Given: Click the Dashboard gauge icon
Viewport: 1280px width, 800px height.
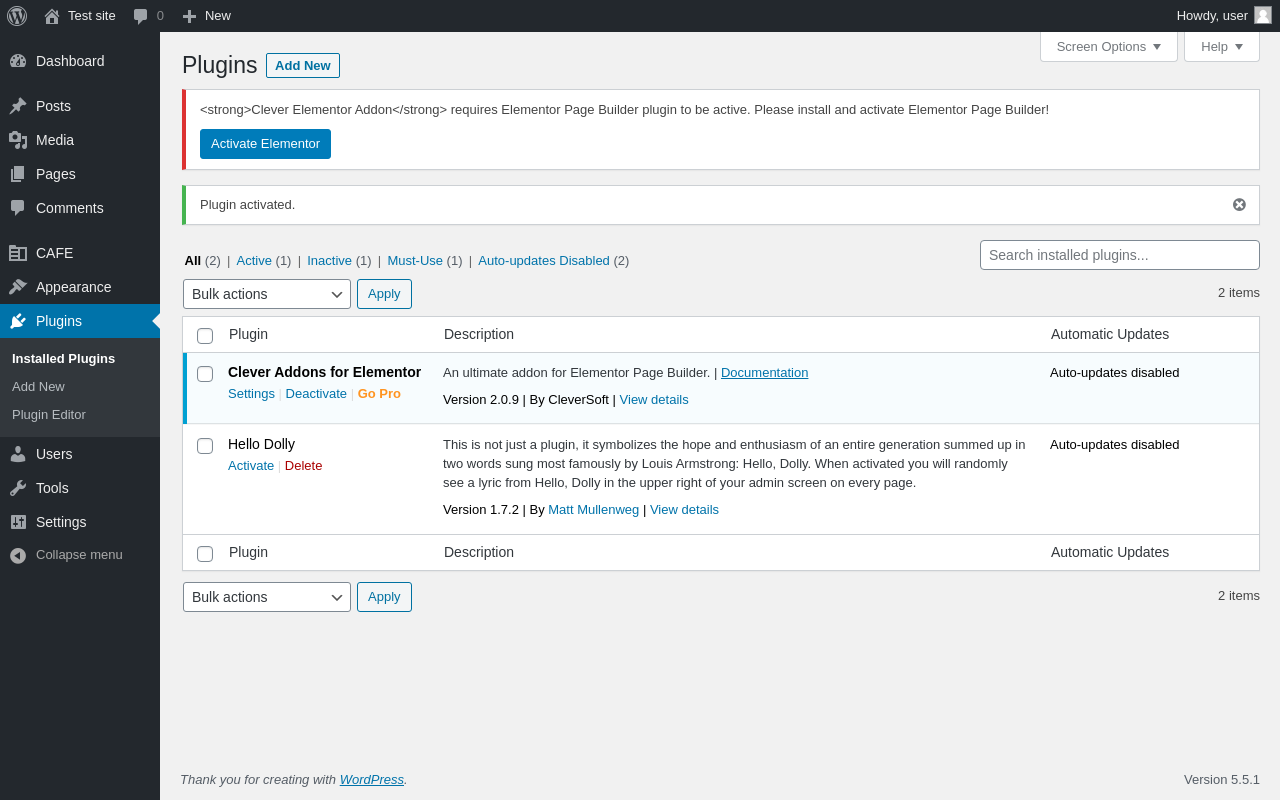Looking at the screenshot, I should pos(18,61).
